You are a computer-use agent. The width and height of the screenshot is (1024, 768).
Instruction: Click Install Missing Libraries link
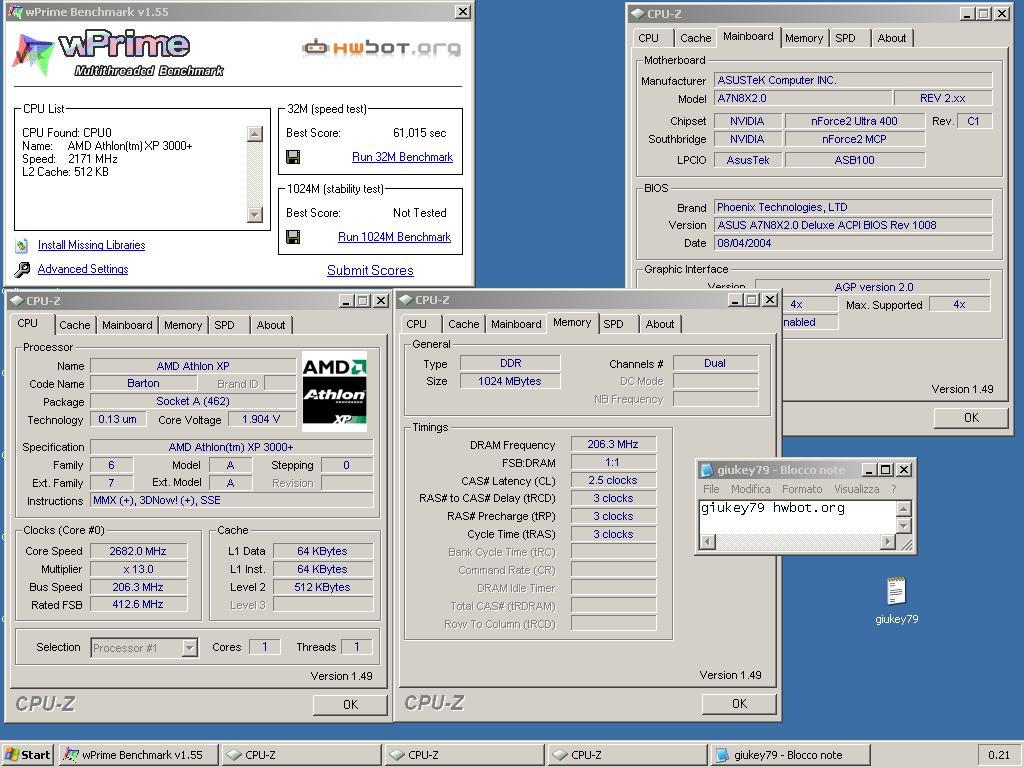click(x=91, y=245)
